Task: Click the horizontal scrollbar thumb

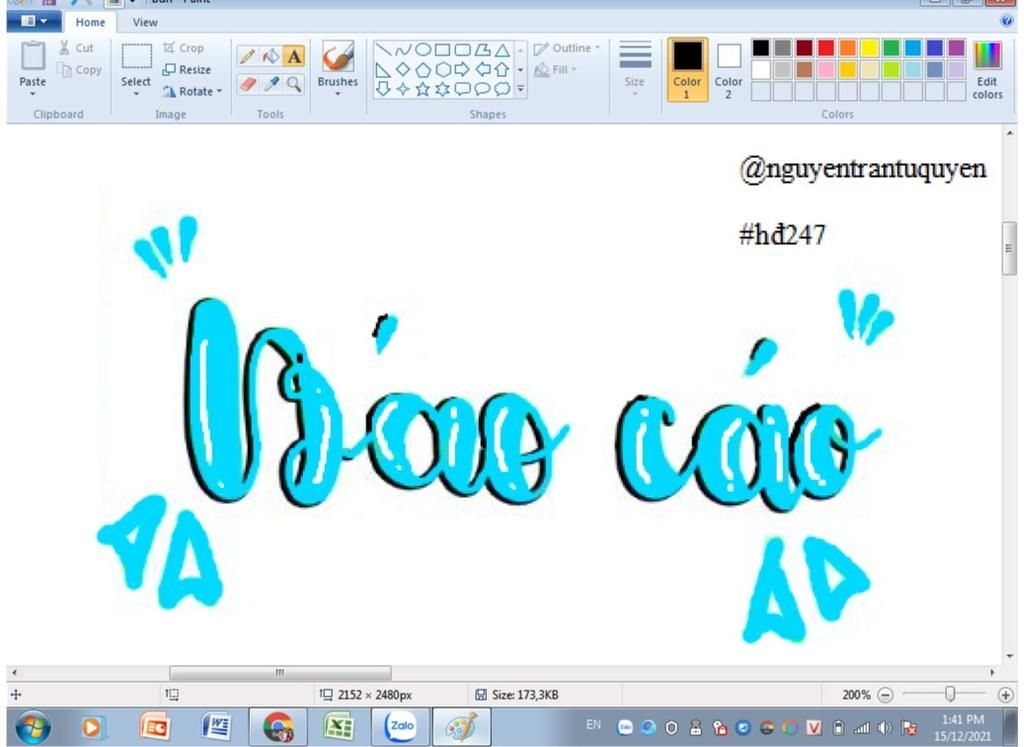Action: point(280,672)
